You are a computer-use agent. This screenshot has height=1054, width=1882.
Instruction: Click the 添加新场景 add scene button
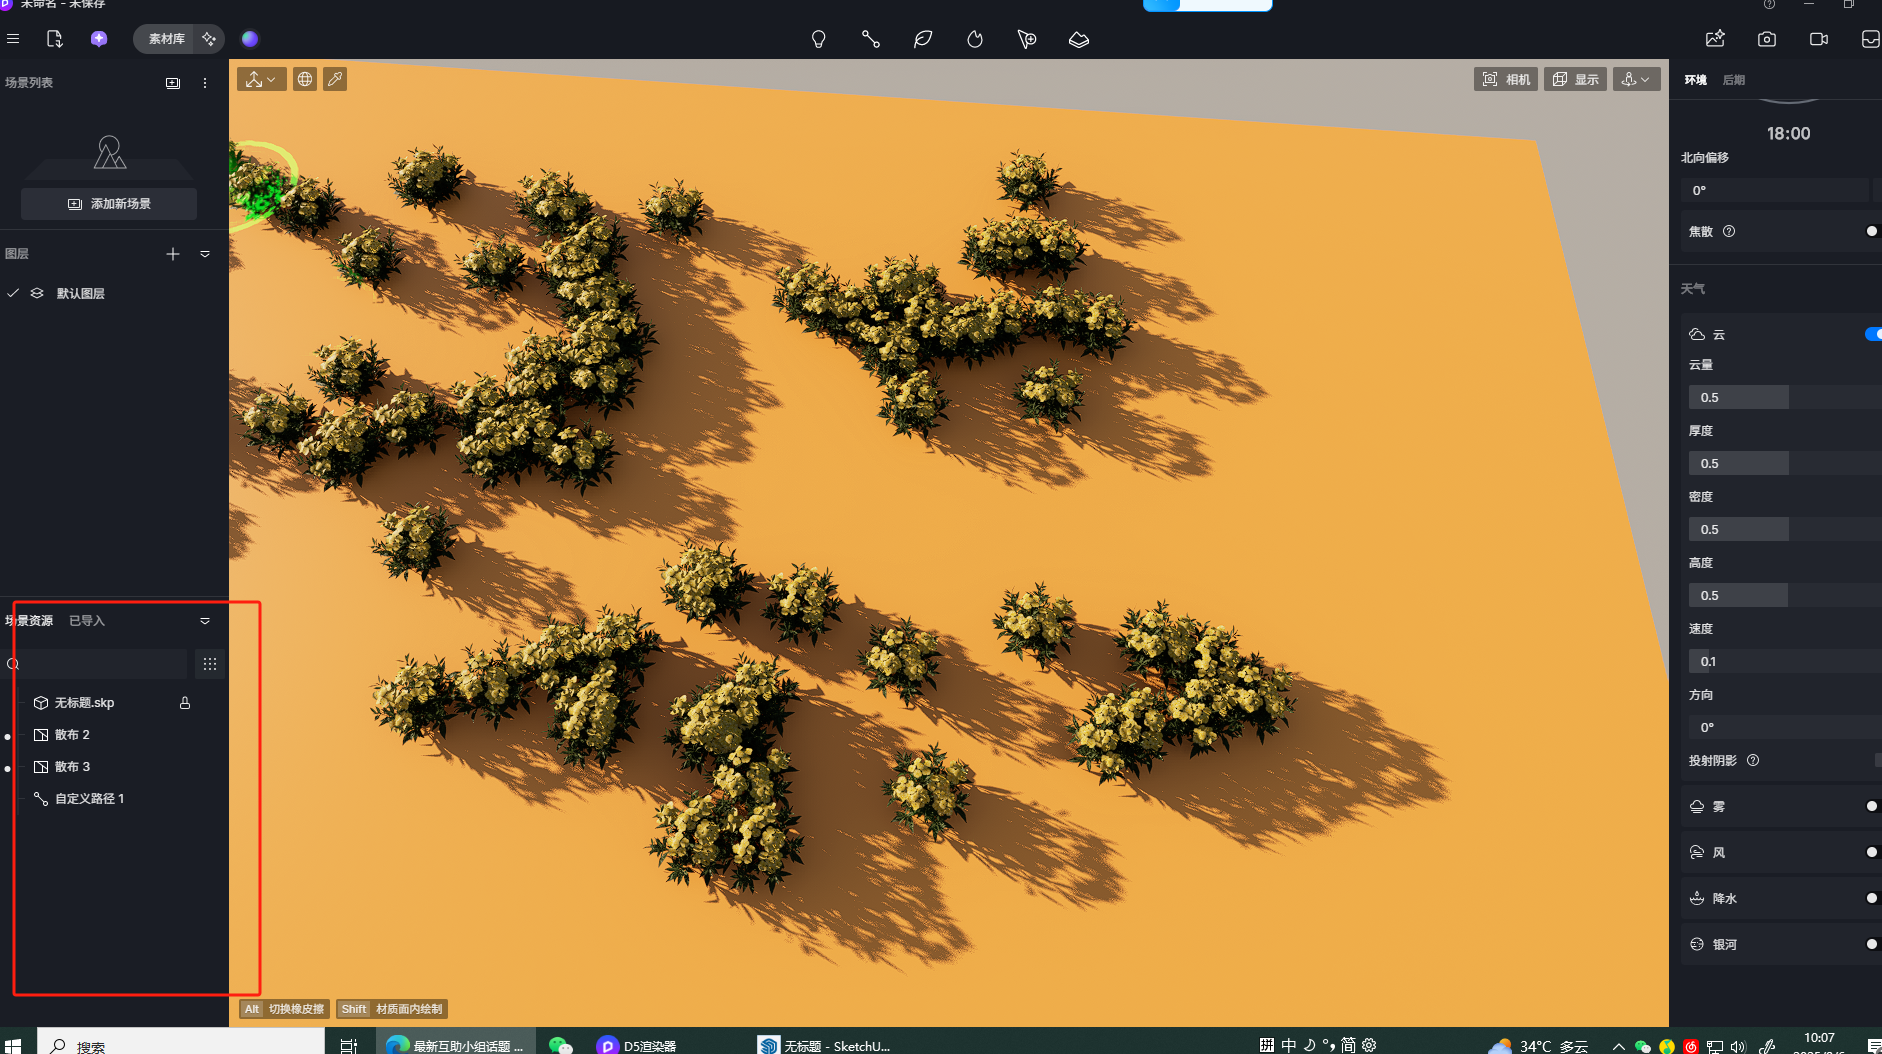tap(109, 204)
